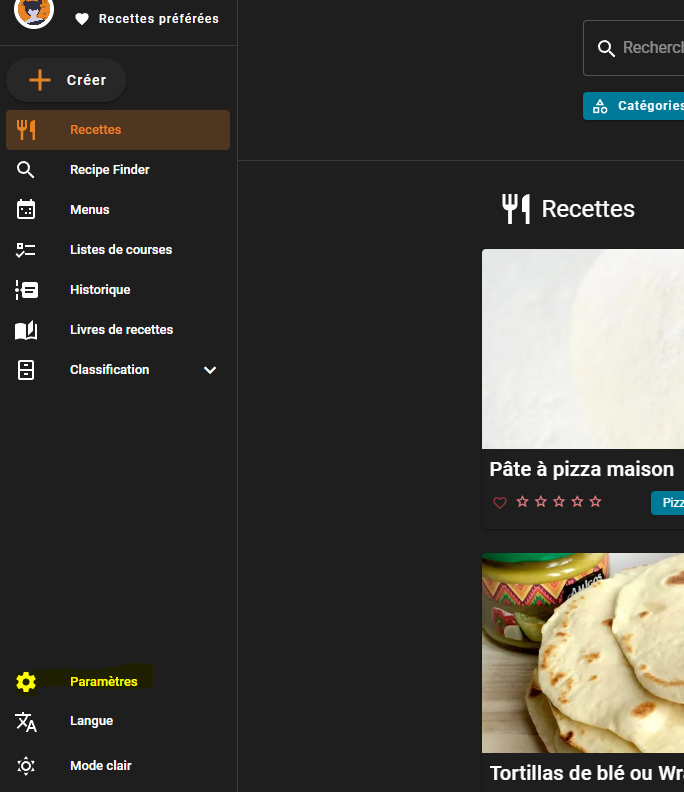The image size is (684, 792).
Task: Click the fork and knife Recettes sidebar icon
Action: coord(26,130)
